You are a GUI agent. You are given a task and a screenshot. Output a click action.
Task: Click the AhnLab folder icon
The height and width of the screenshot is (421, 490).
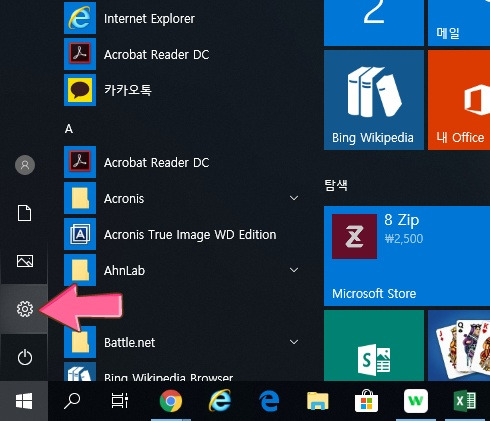click(x=80, y=270)
